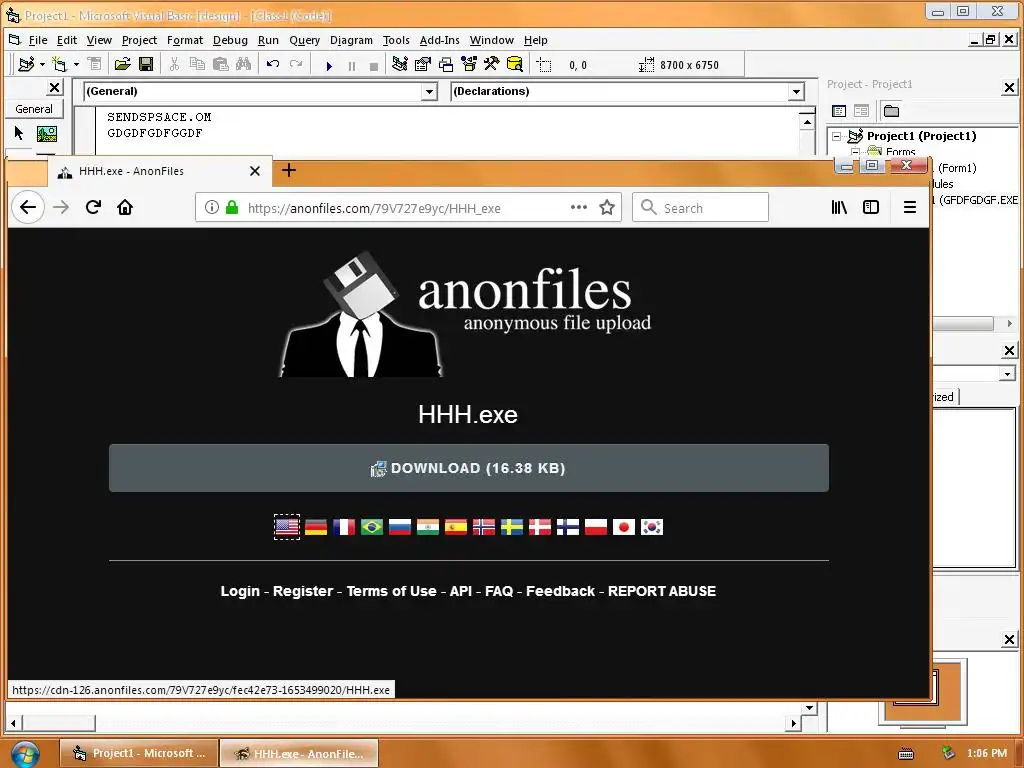Start the program with the Run arrow
This screenshot has width=1024, height=768.
[x=329, y=66]
